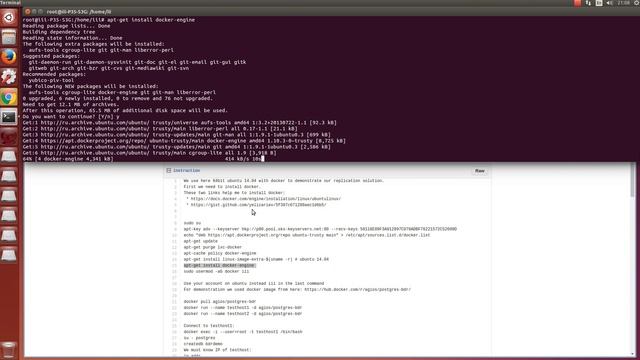The width and height of the screenshot is (640, 360).
Task: Open the network indicator in top panel
Action: pyautogui.click(x=588, y=3)
